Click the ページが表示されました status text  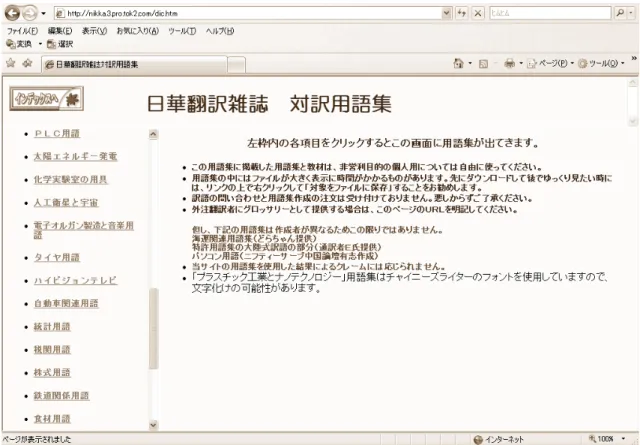pyautogui.click(x=37, y=440)
